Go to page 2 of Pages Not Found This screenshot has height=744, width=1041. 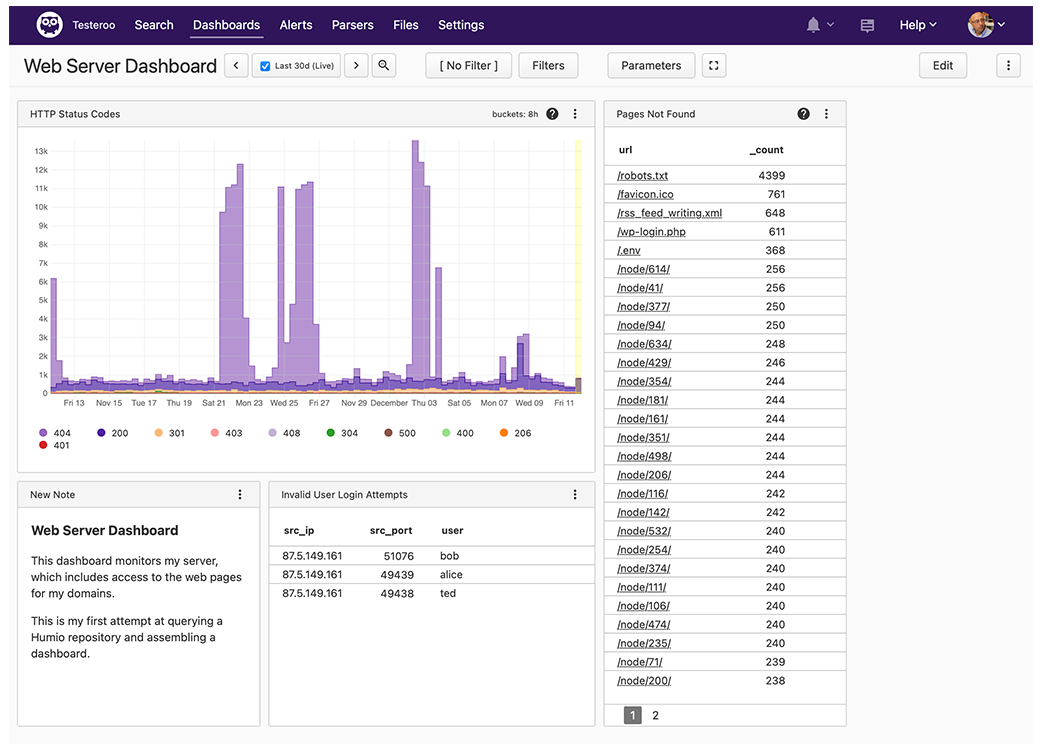click(x=655, y=715)
